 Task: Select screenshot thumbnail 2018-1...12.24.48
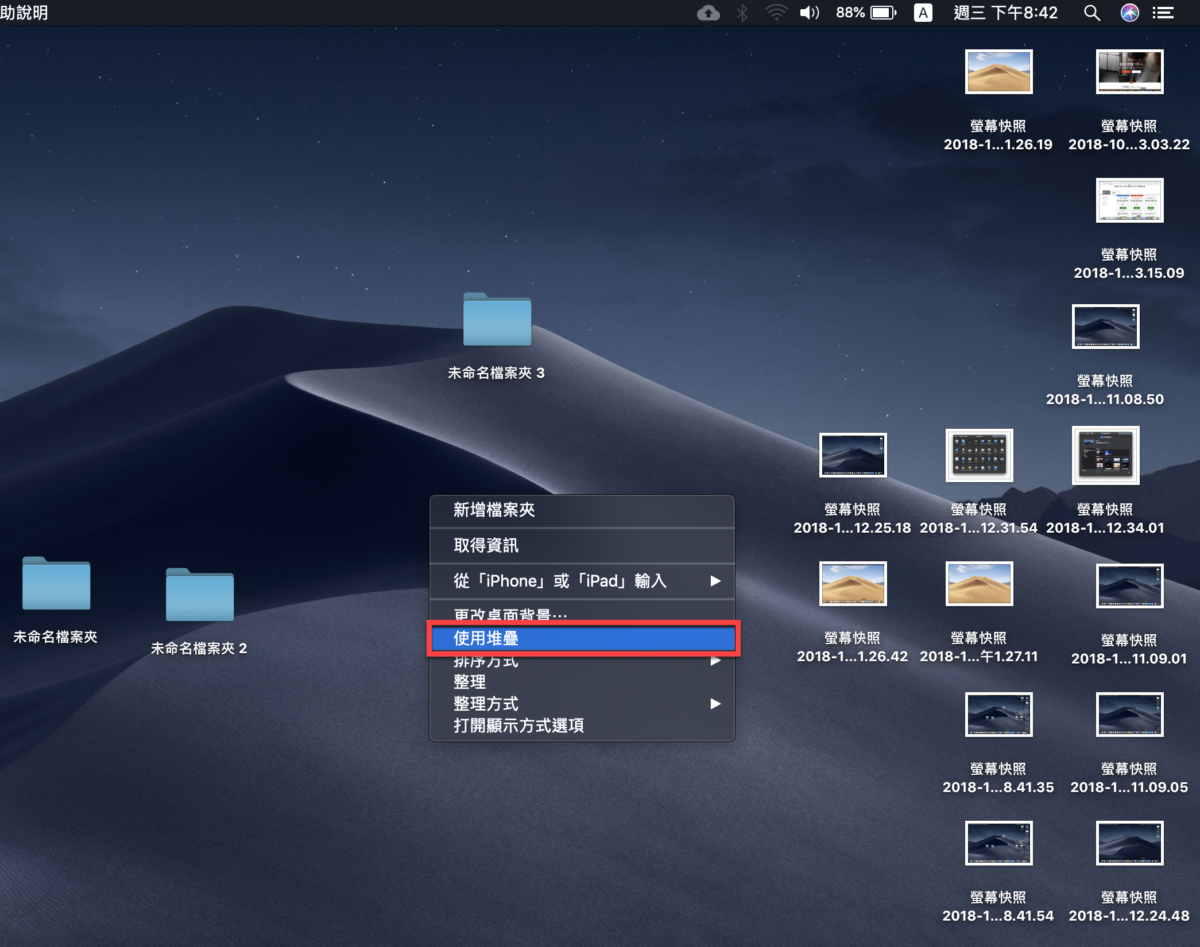[1130, 843]
